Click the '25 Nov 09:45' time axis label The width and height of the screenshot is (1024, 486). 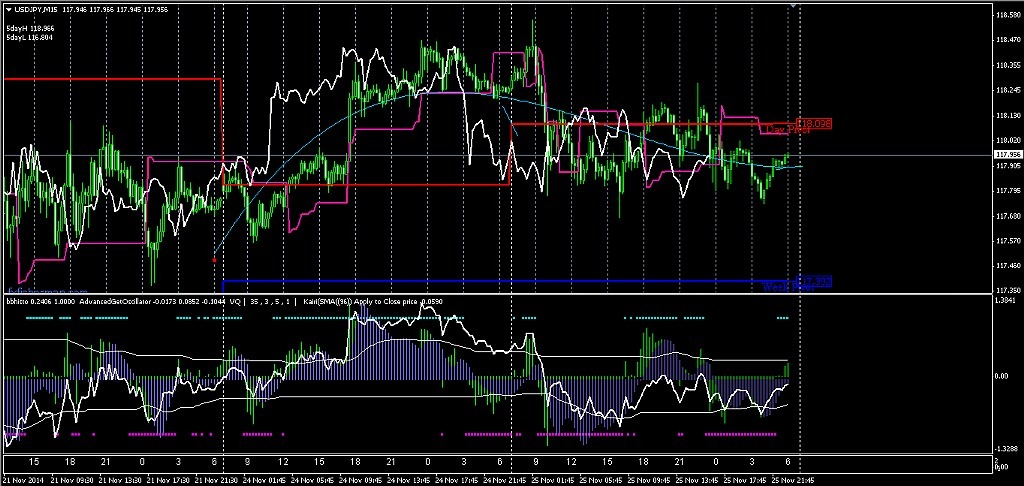pos(648,480)
